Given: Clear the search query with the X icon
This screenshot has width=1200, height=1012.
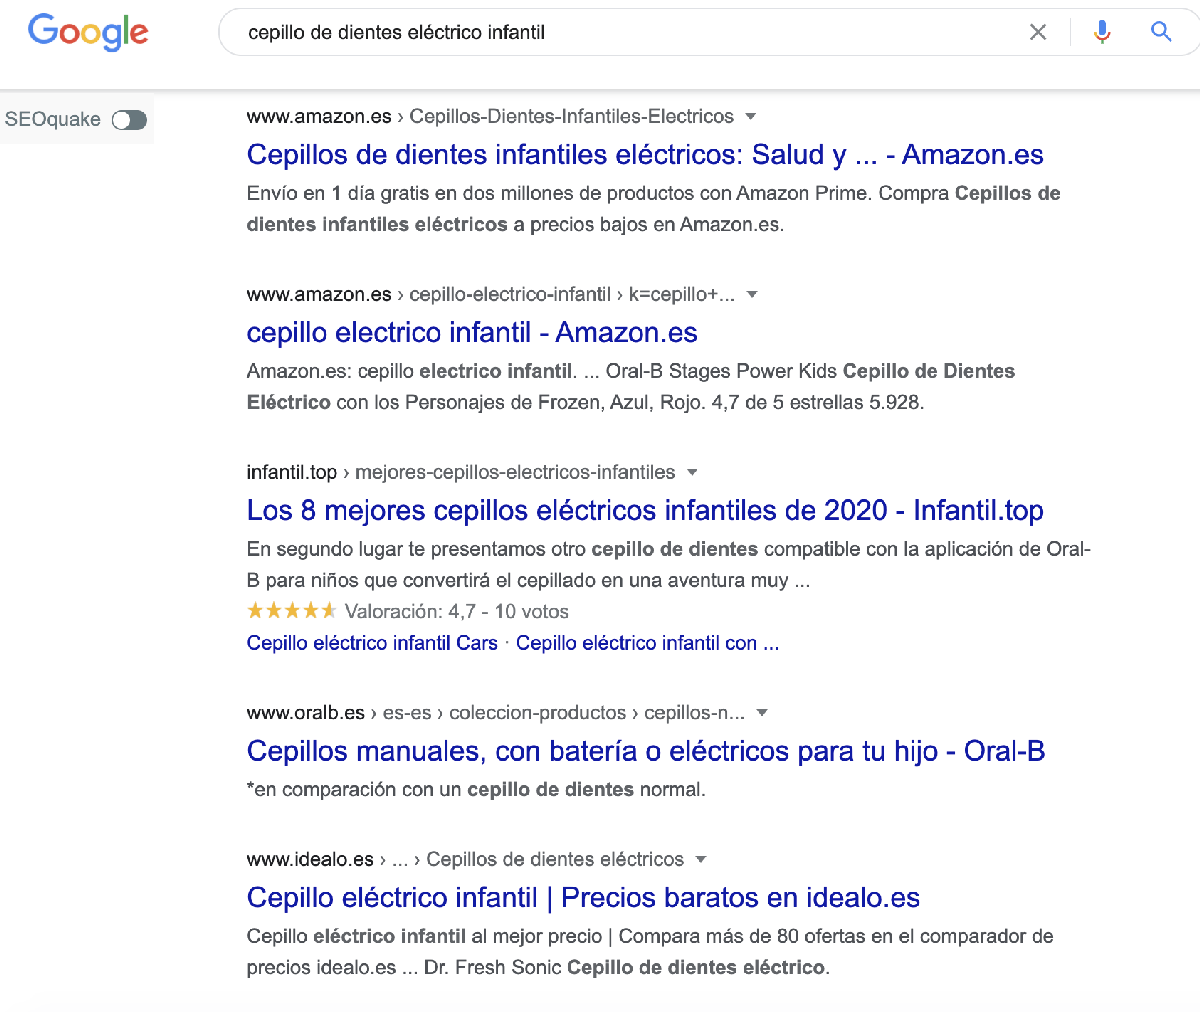Looking at the screenshot, I should [x=1038, y=32].
